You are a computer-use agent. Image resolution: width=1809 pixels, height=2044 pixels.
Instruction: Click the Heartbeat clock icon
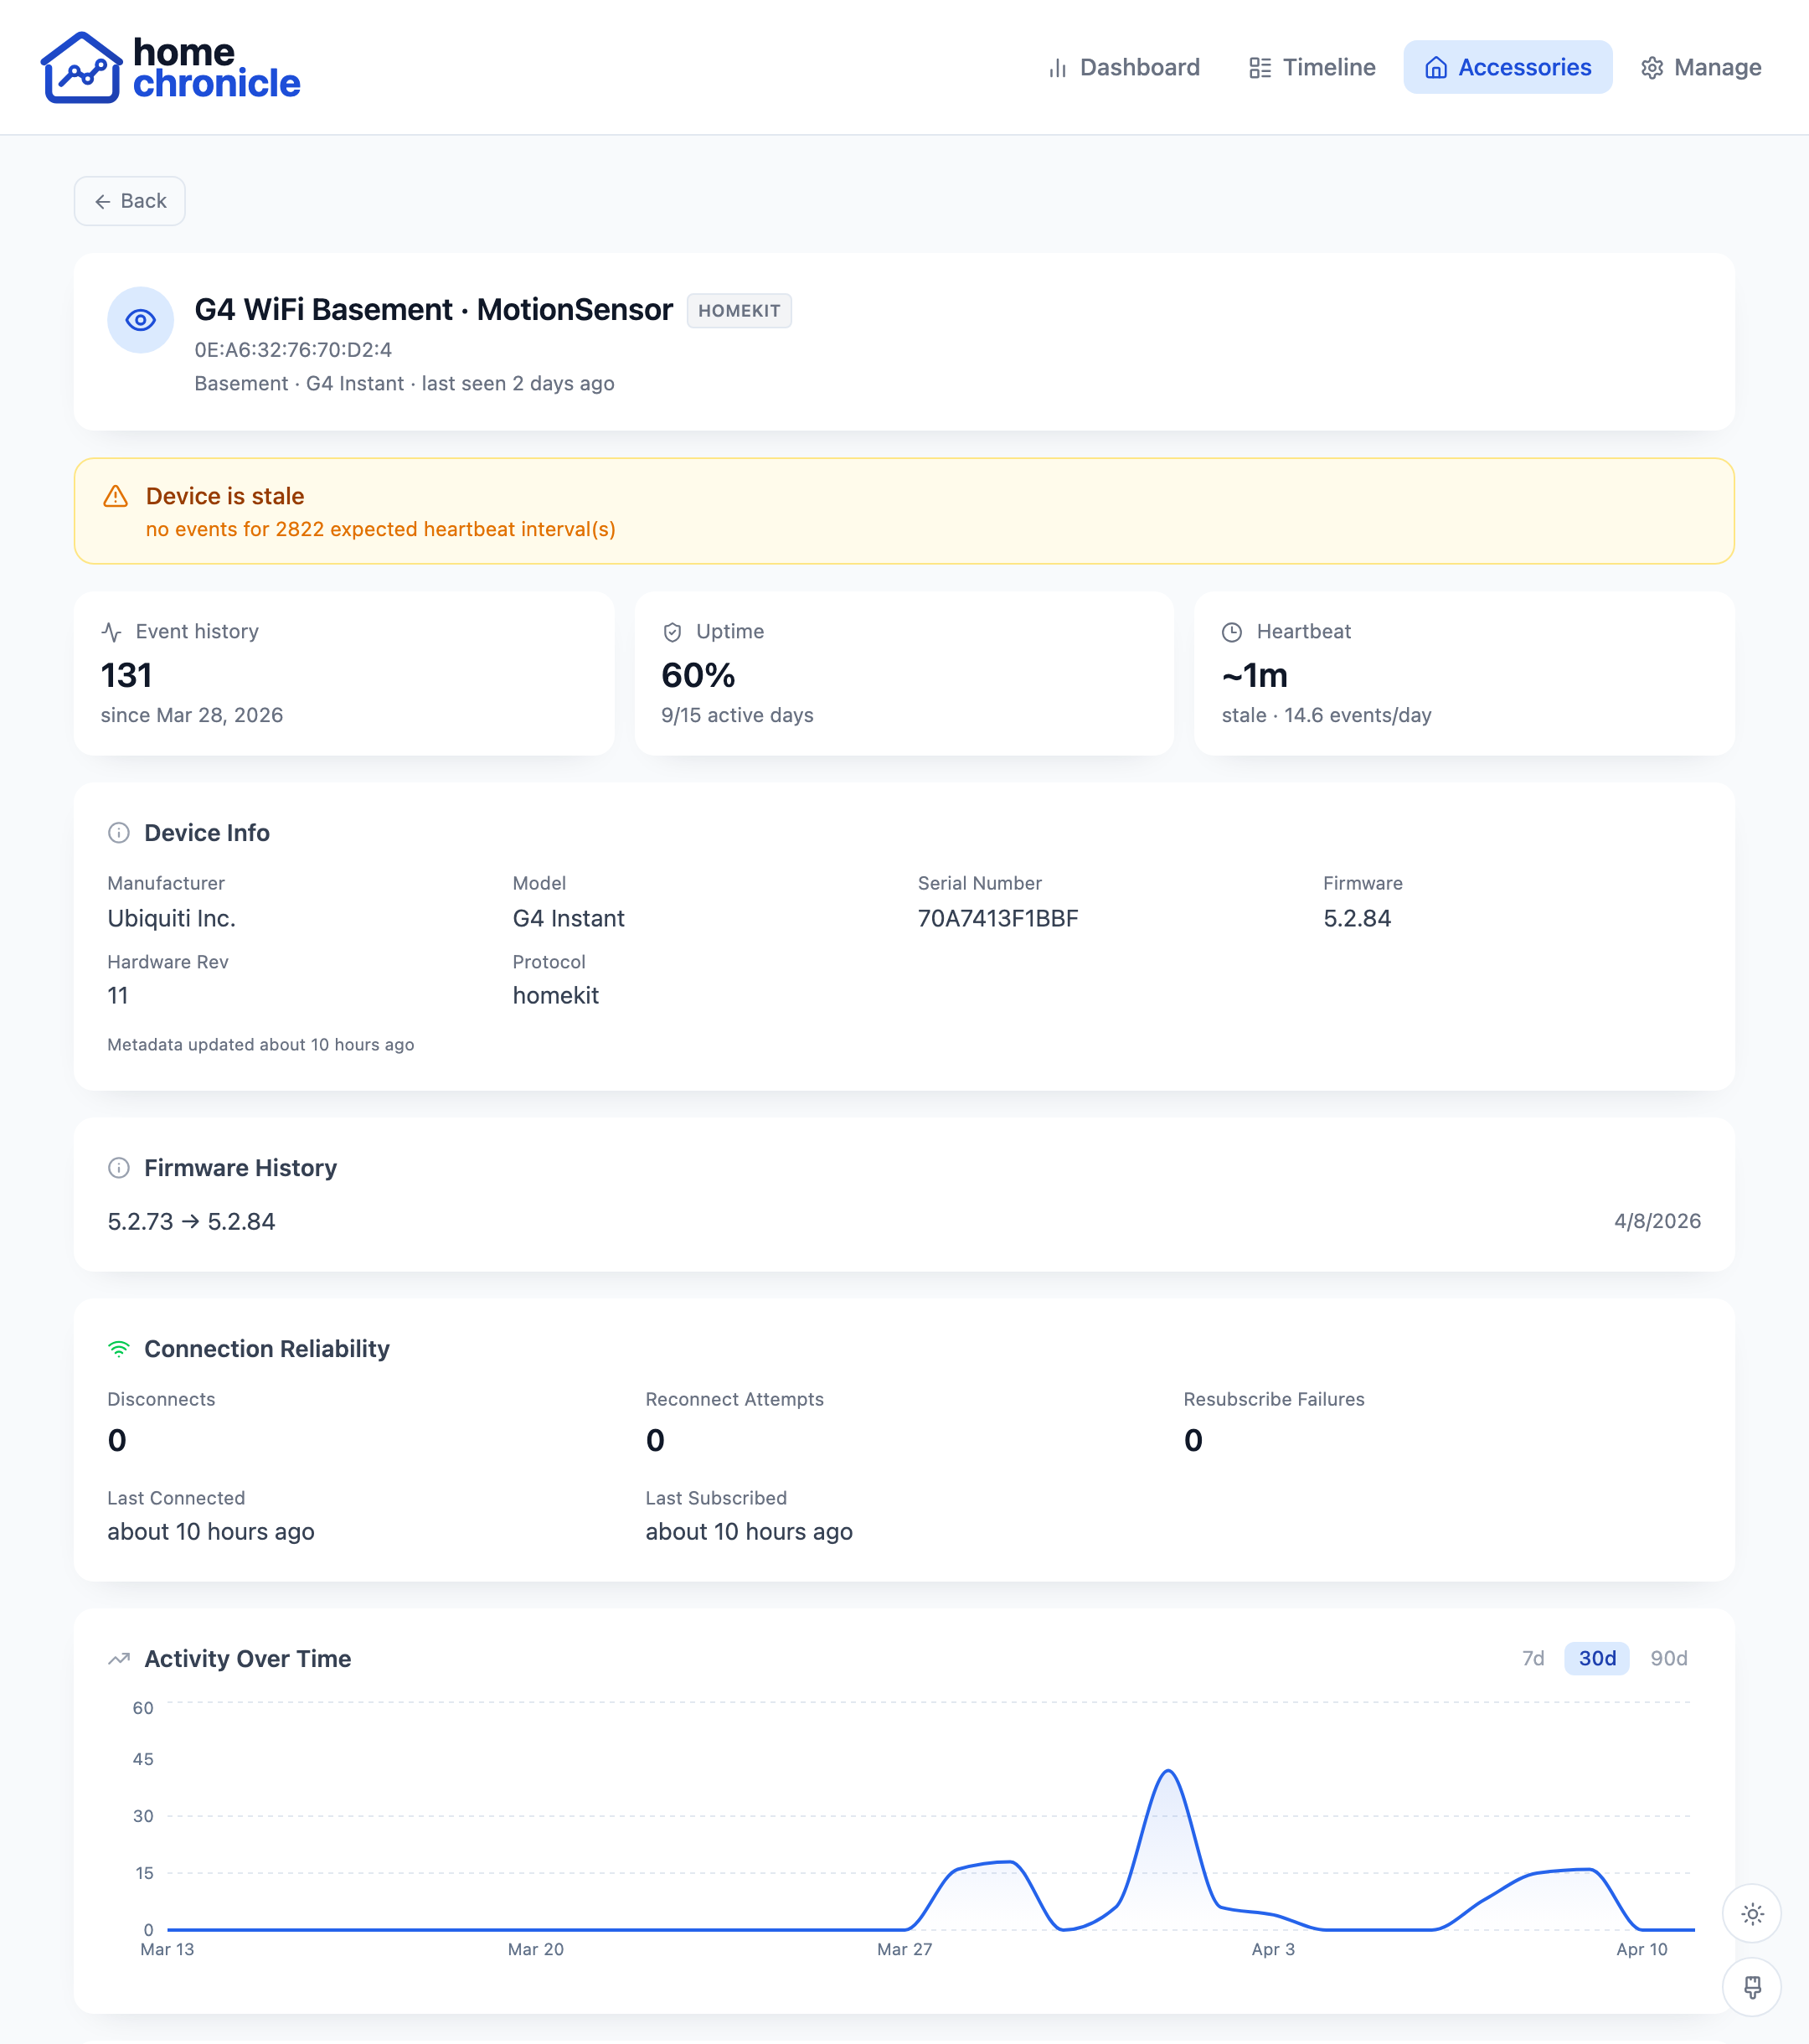(1232, 631)
